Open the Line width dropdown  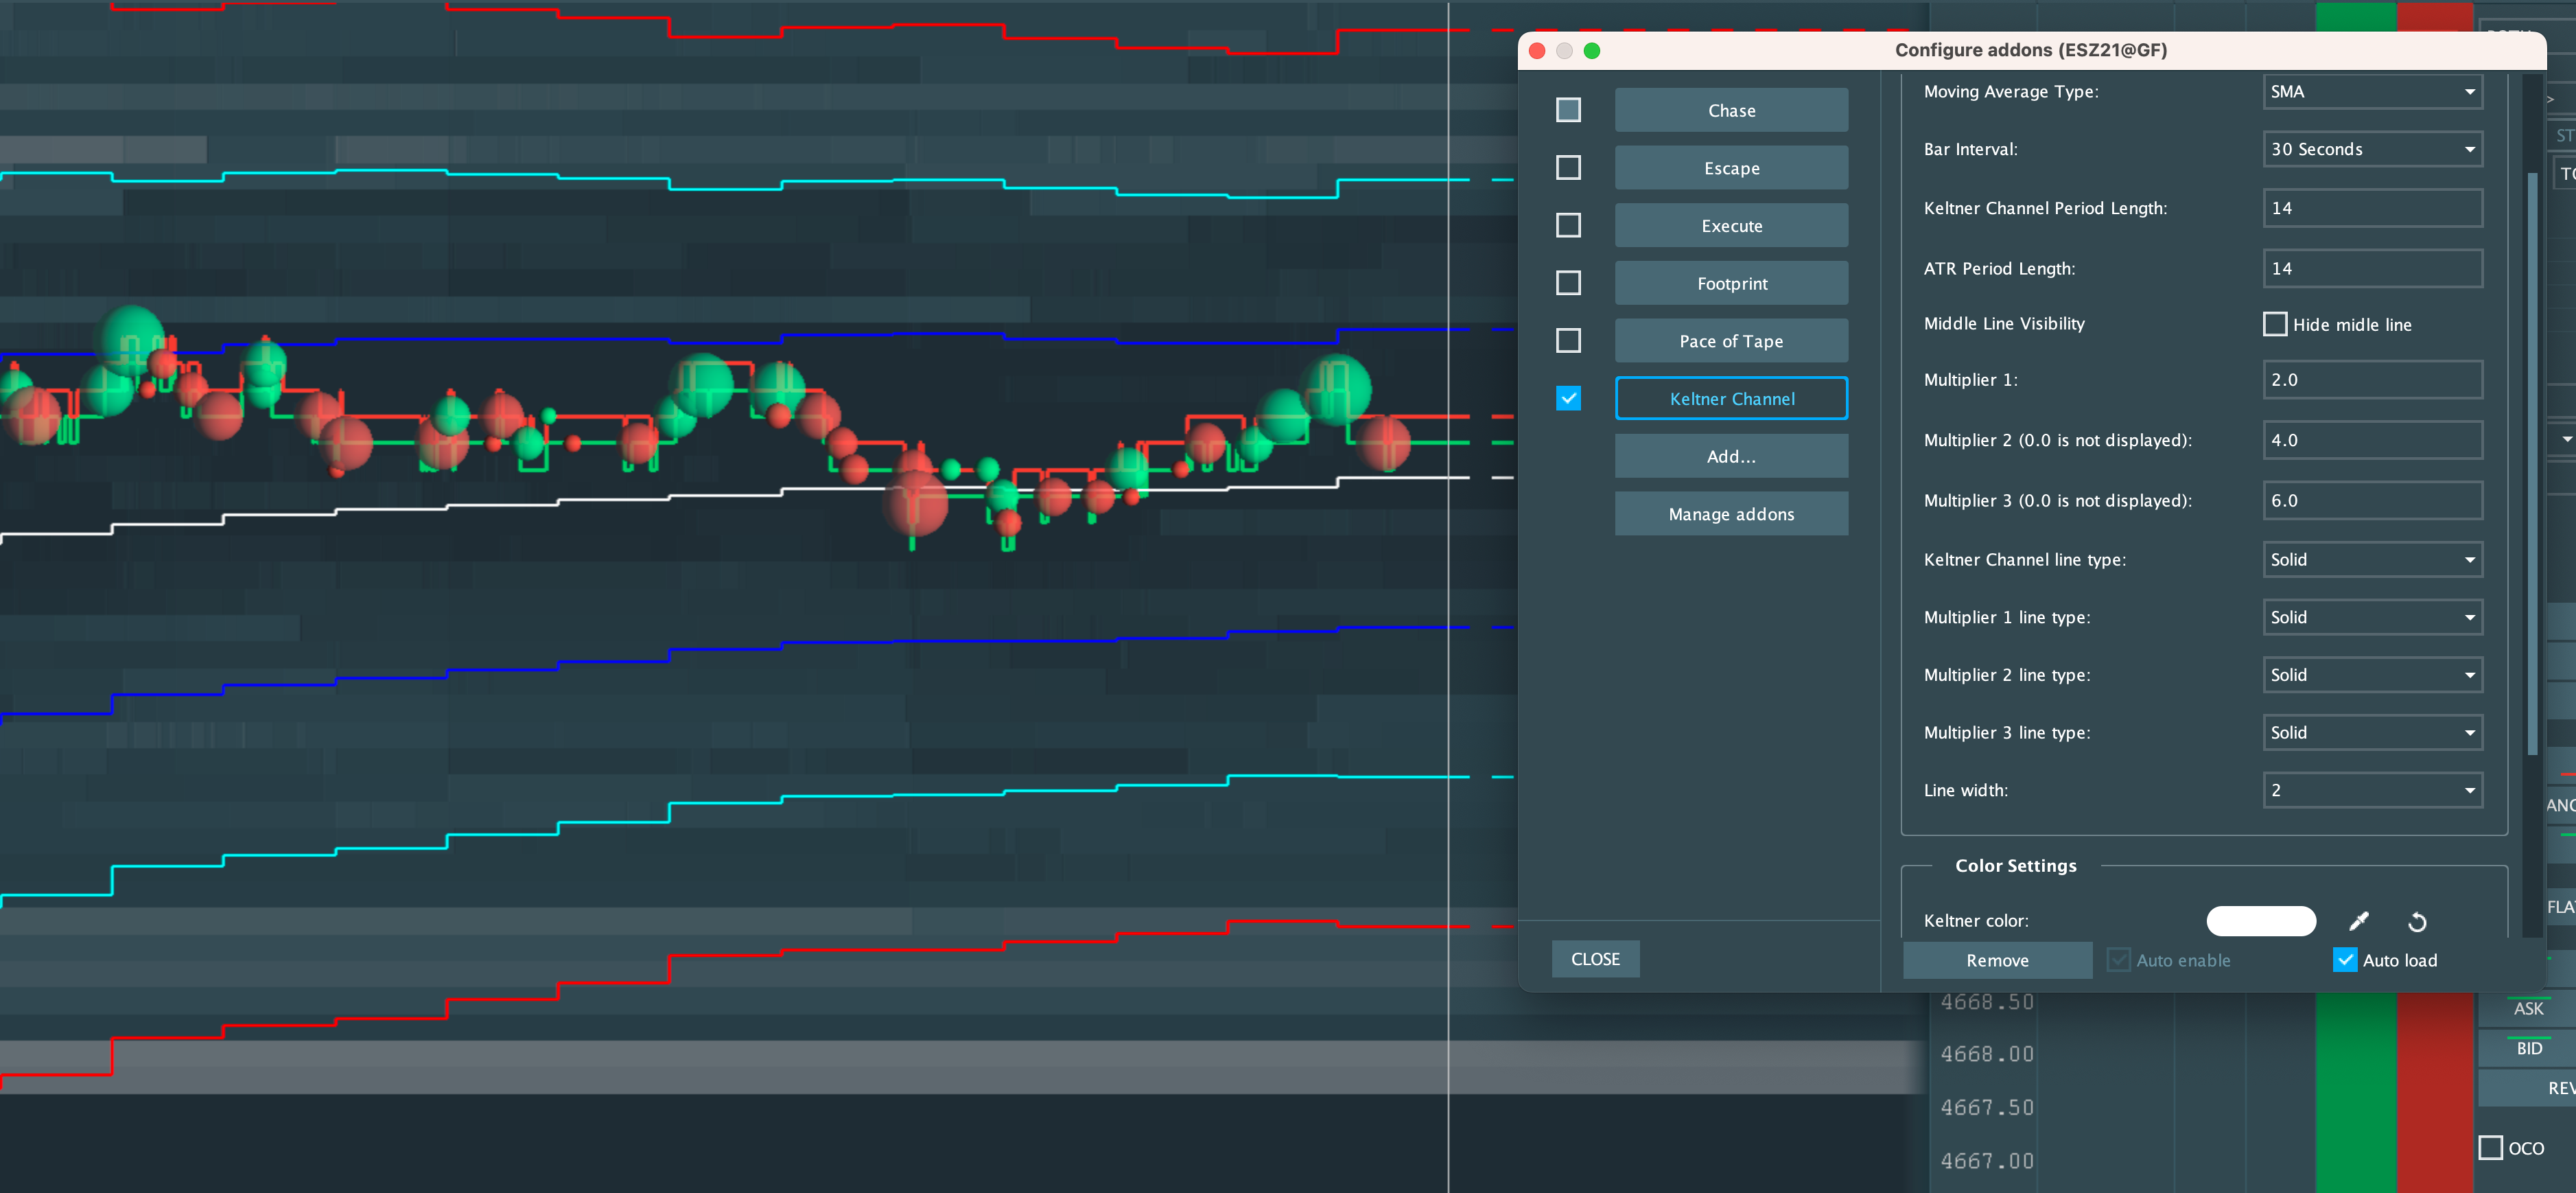tap(2372, 790)
